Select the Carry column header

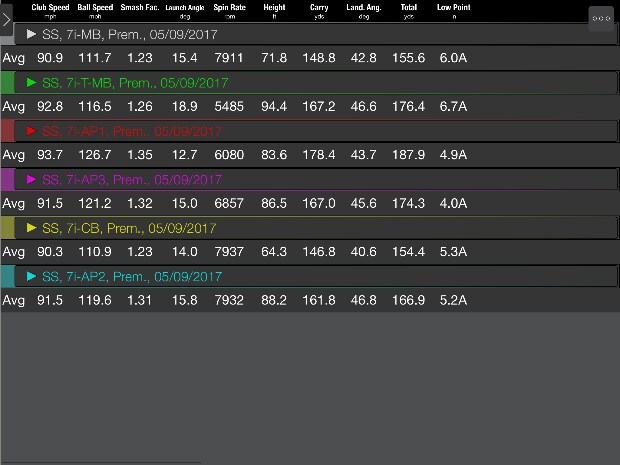319,11
